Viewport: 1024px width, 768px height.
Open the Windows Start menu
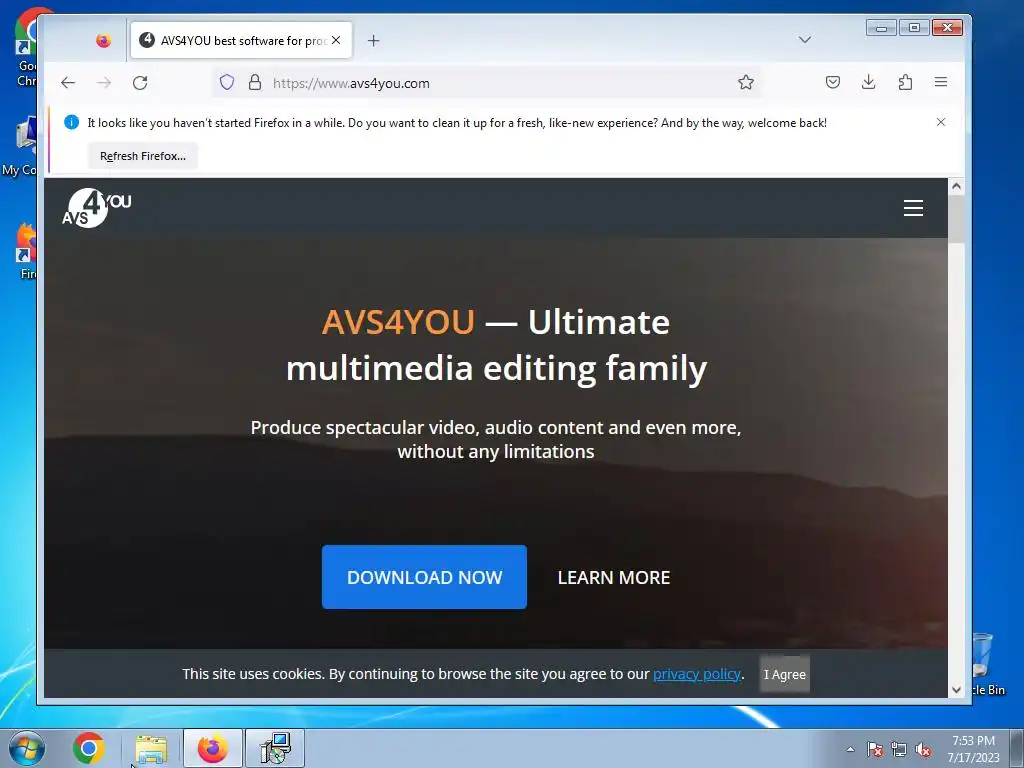point(27,748)
